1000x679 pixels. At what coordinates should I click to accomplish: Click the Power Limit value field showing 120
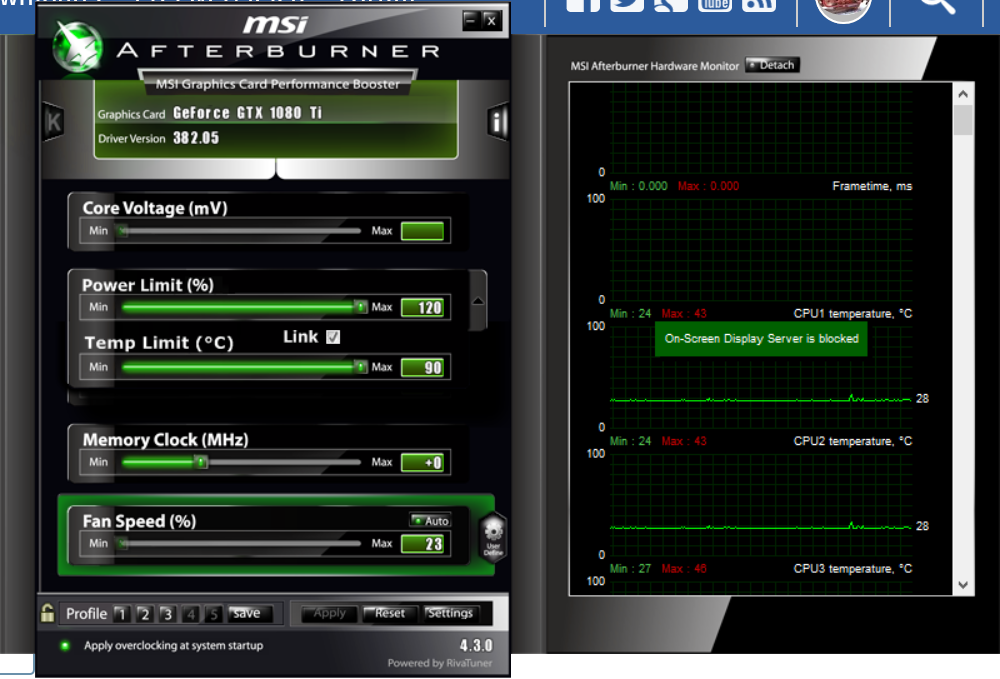422,307
